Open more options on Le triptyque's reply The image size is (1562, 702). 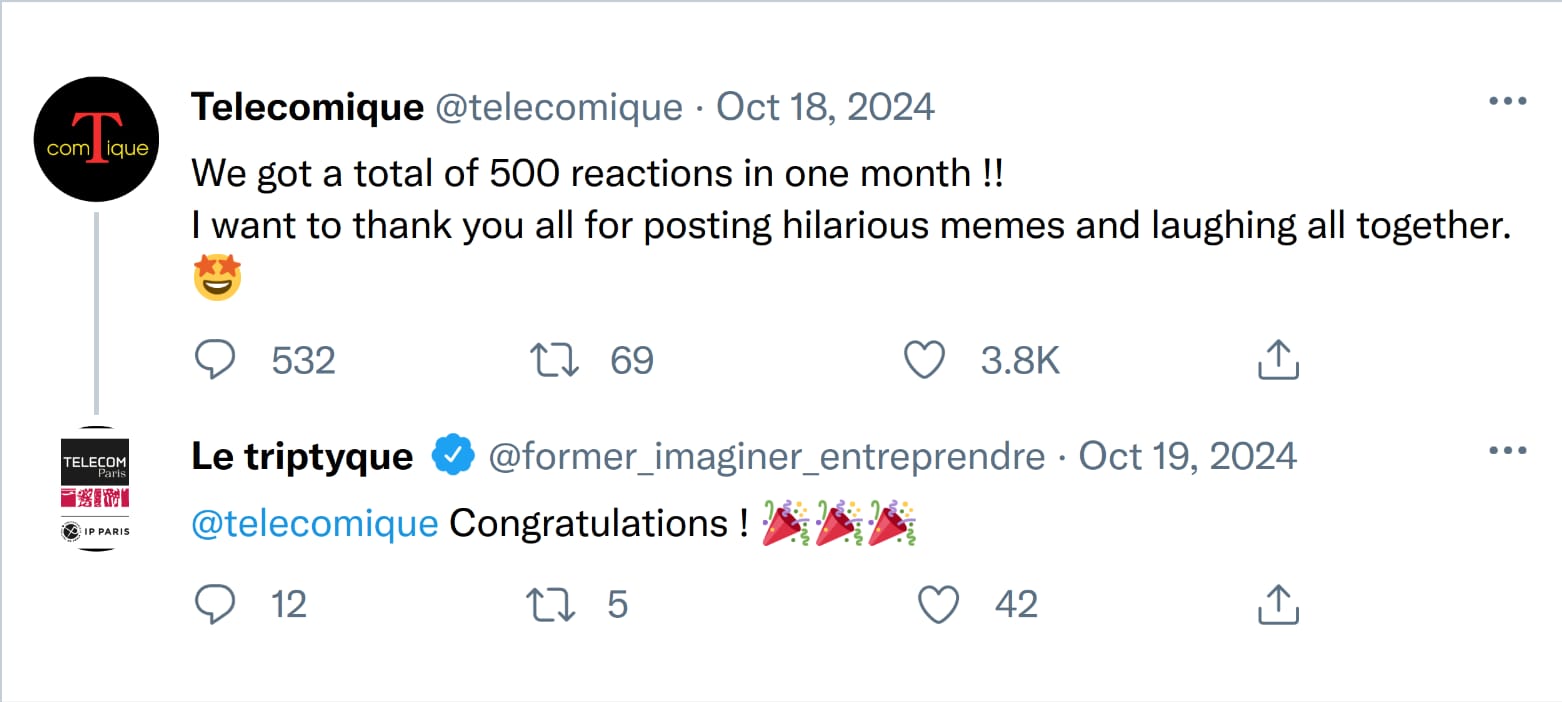tap(1508, 451)
